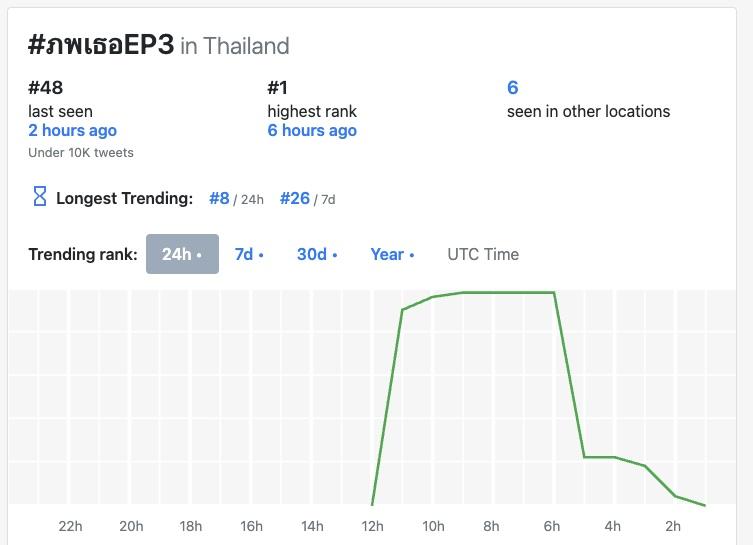Image resolution: width=753 pixels, height=545 pixels.
Task: Select the 24h trending rank tab
Action: (x=182, y=254)
